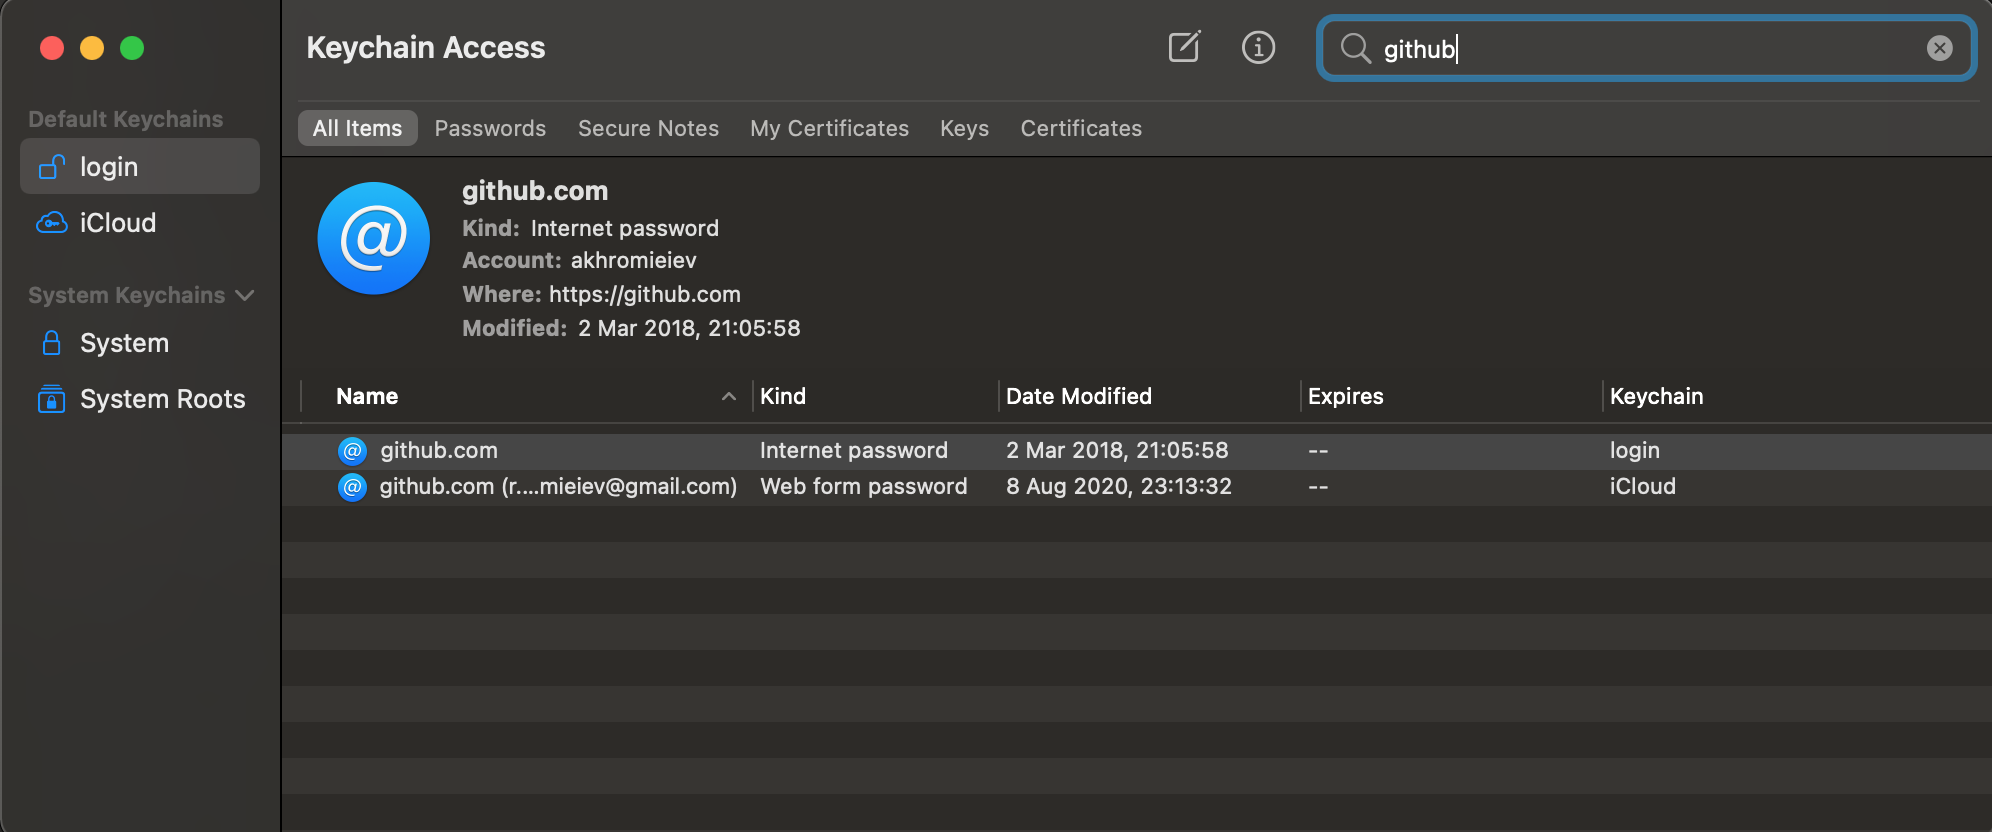The image size is (1992, 832).
Task: Collapse the System Keychains section chevron
Action: [x=245, y=296]
